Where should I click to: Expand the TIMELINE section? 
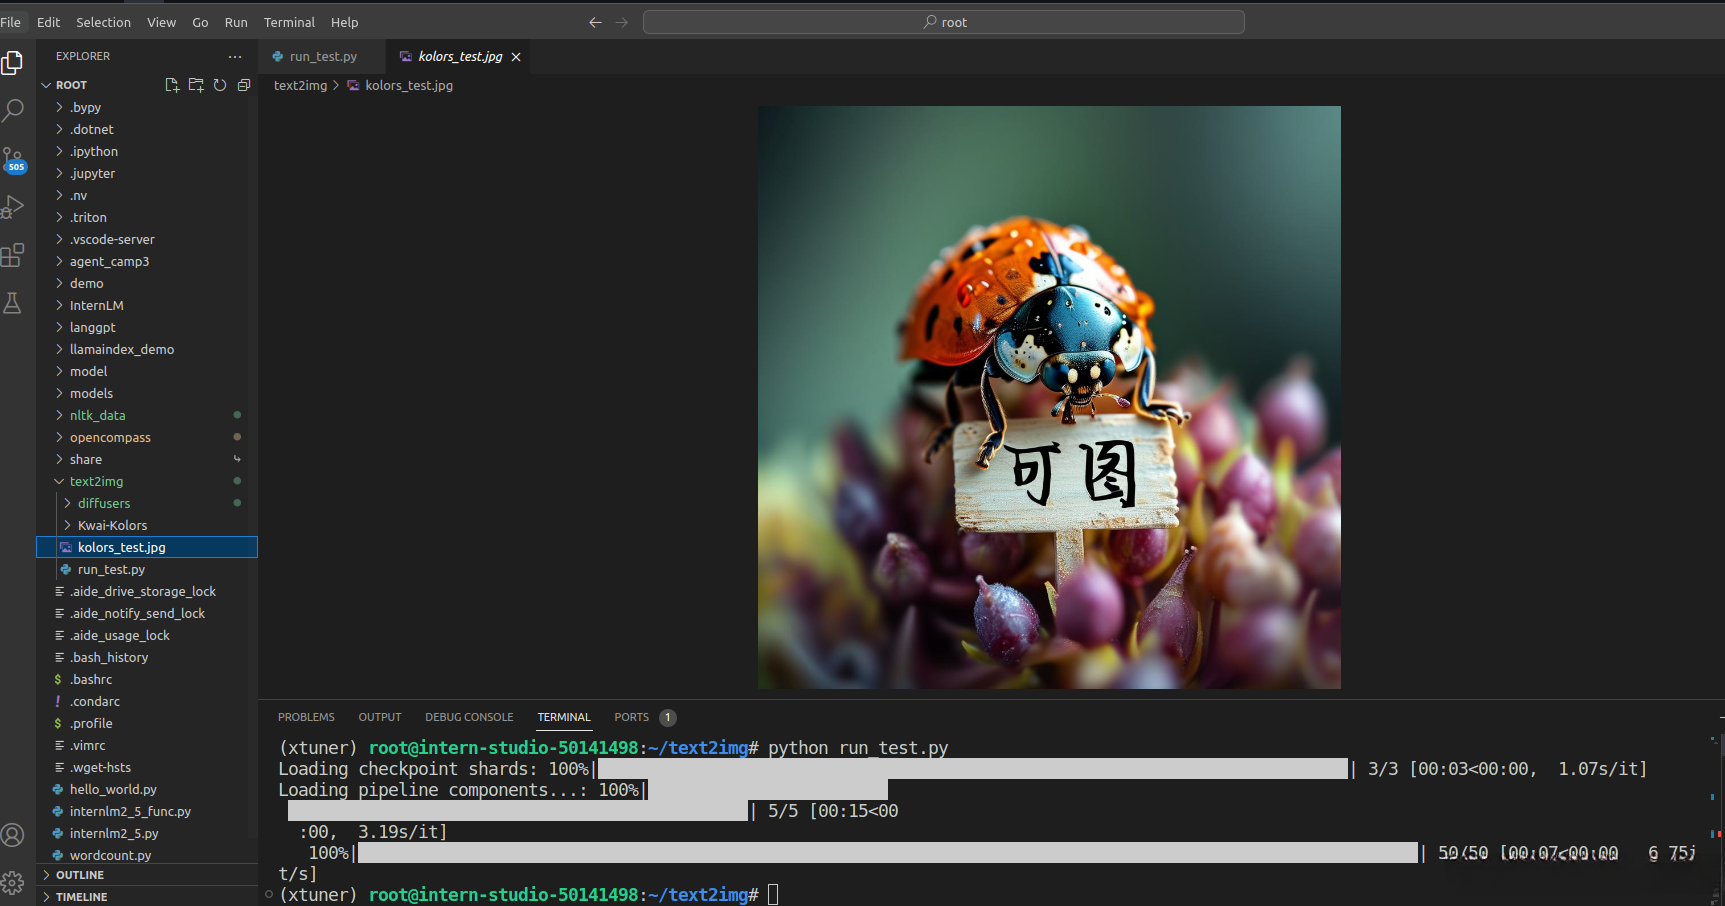pos(147,897)
